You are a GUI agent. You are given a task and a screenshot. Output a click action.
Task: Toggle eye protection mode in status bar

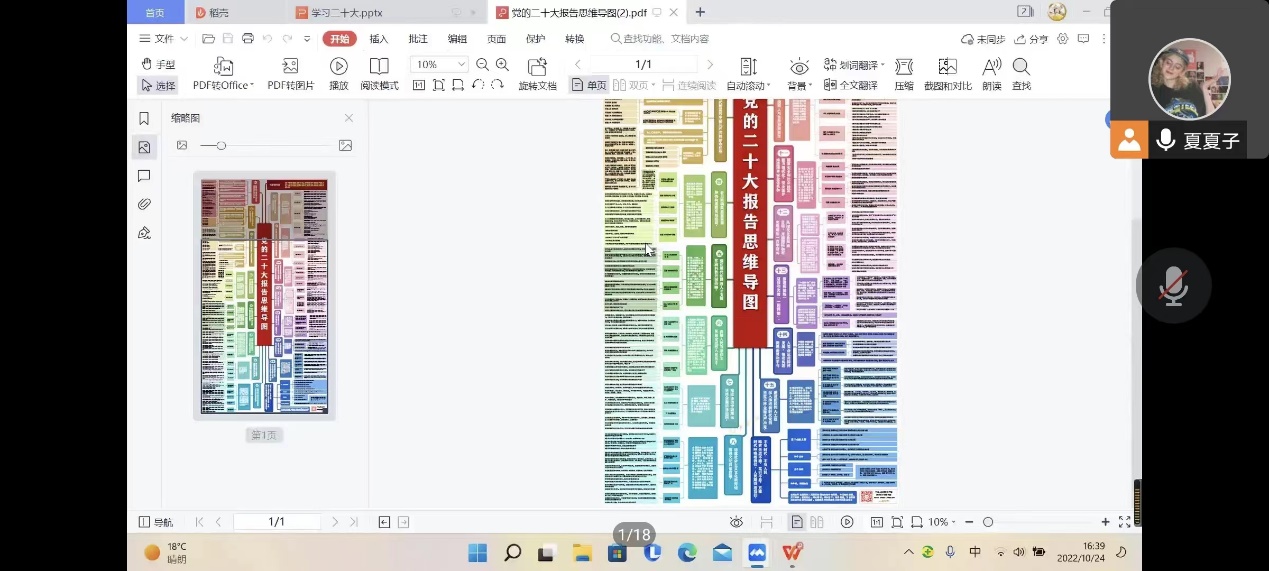click(x=736, y=522)
